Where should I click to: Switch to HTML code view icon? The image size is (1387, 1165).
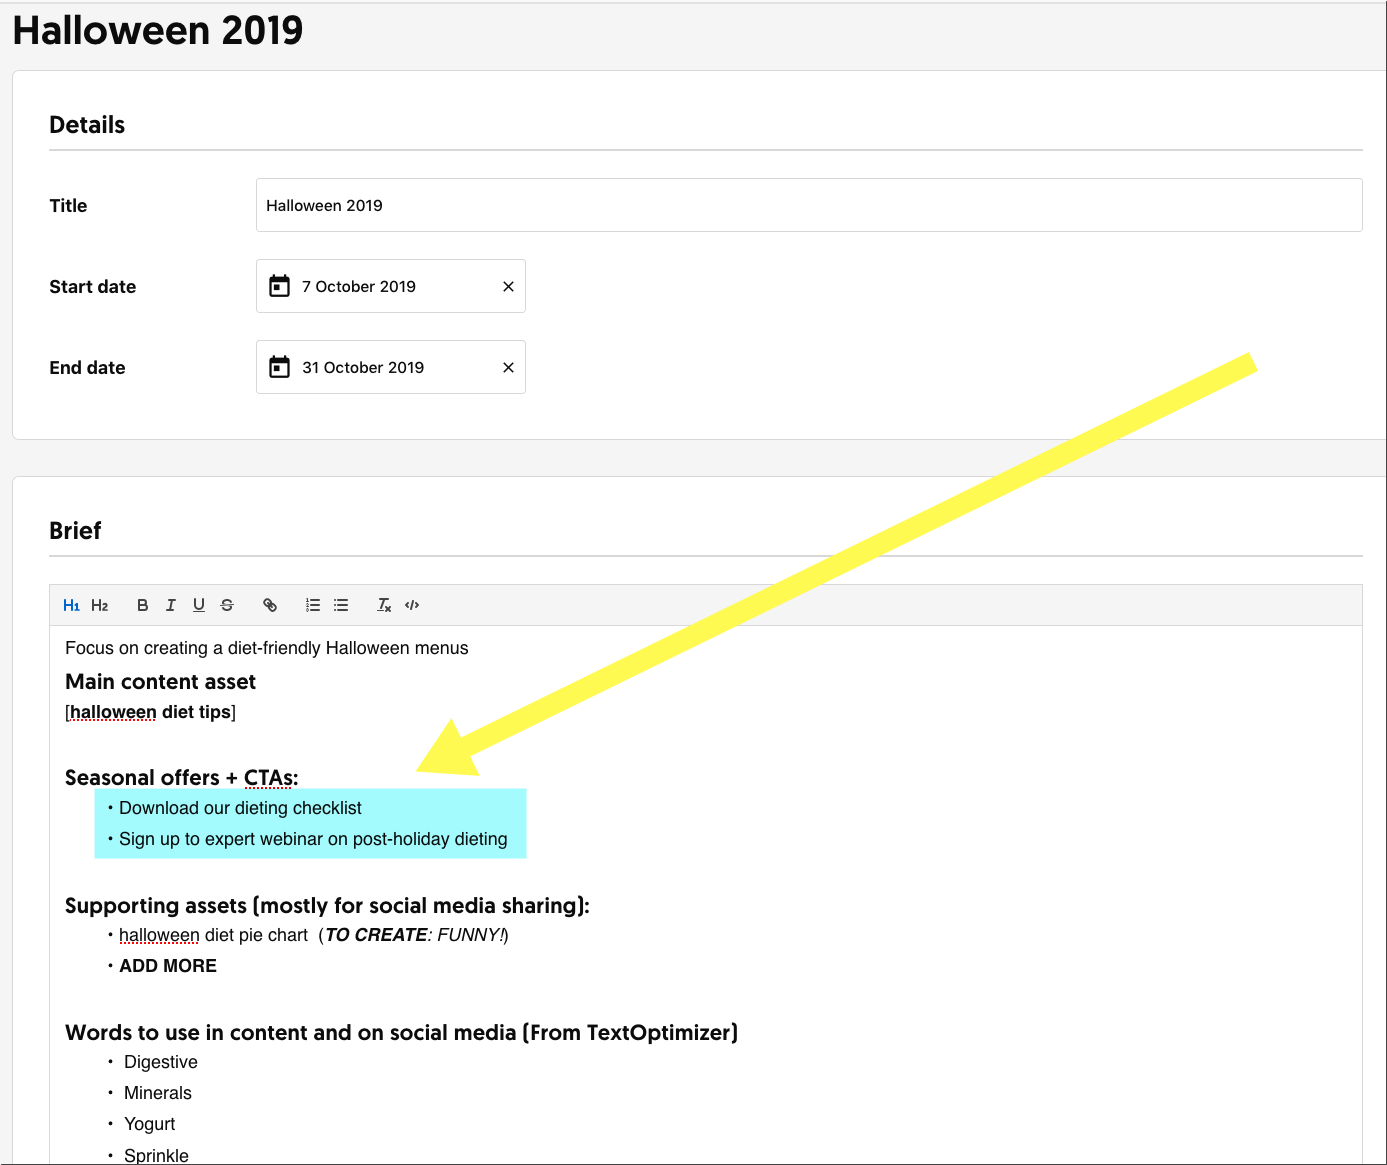click(412, 605)
